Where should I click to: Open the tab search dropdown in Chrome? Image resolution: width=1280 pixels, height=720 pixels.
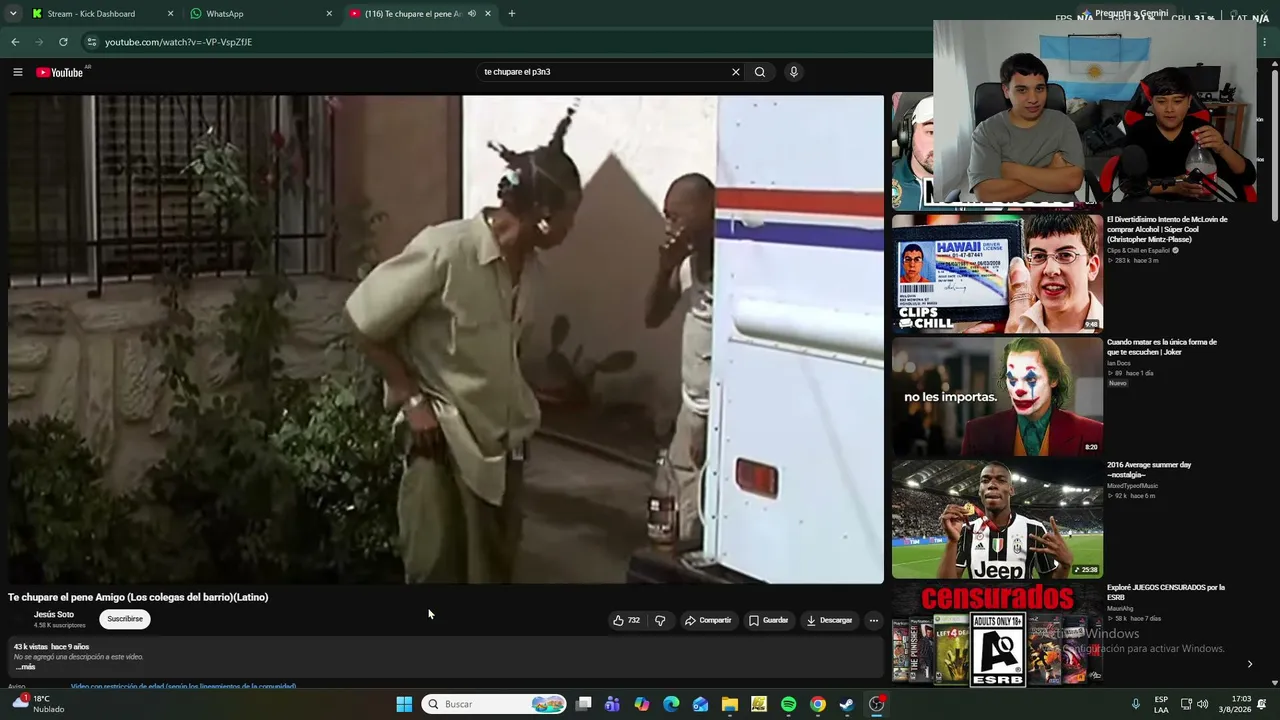tap(13, 14)
